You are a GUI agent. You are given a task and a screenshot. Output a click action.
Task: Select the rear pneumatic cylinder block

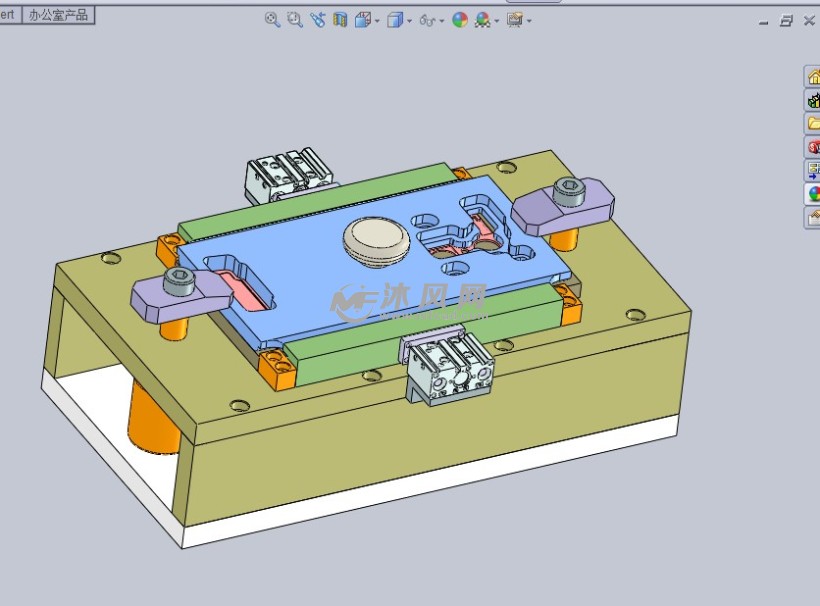[x=288, y=175]
